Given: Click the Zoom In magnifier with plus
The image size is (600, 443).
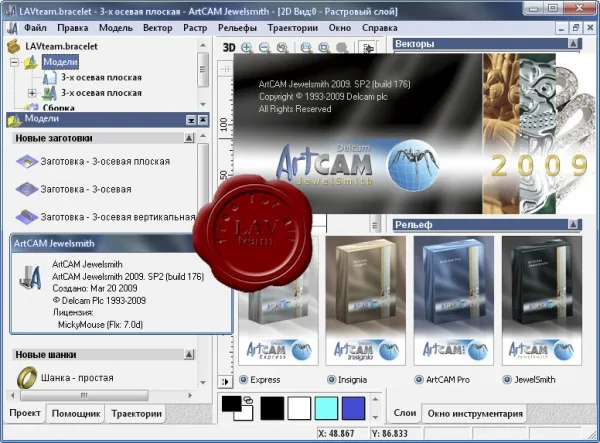Looking at the screenshot, I should [x=247, y=48].
